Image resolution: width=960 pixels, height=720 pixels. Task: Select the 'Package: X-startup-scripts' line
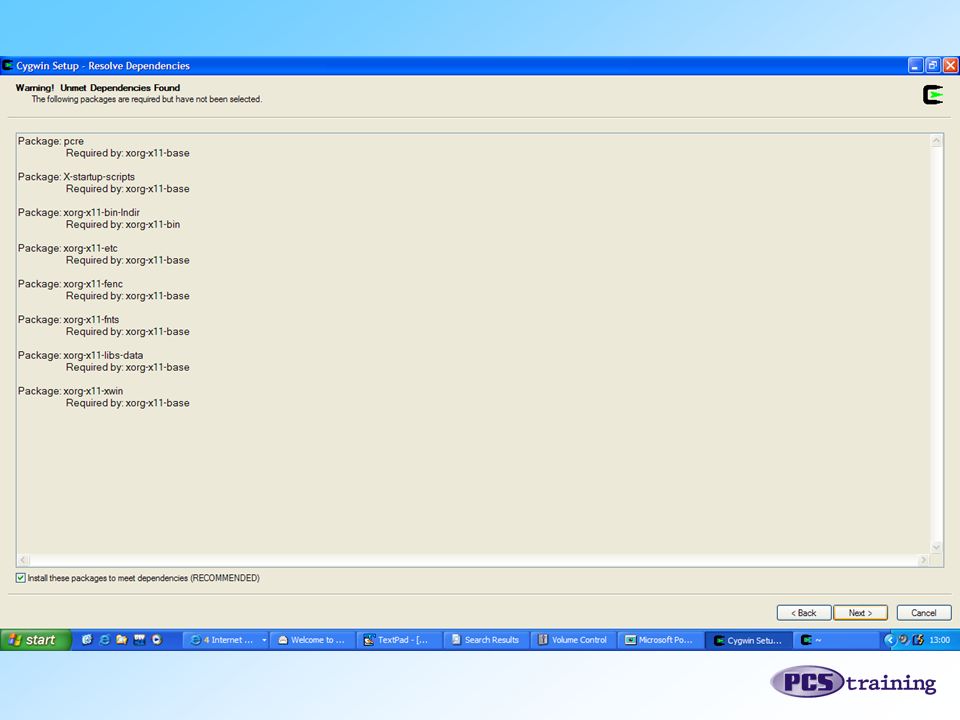pos(77,177)
